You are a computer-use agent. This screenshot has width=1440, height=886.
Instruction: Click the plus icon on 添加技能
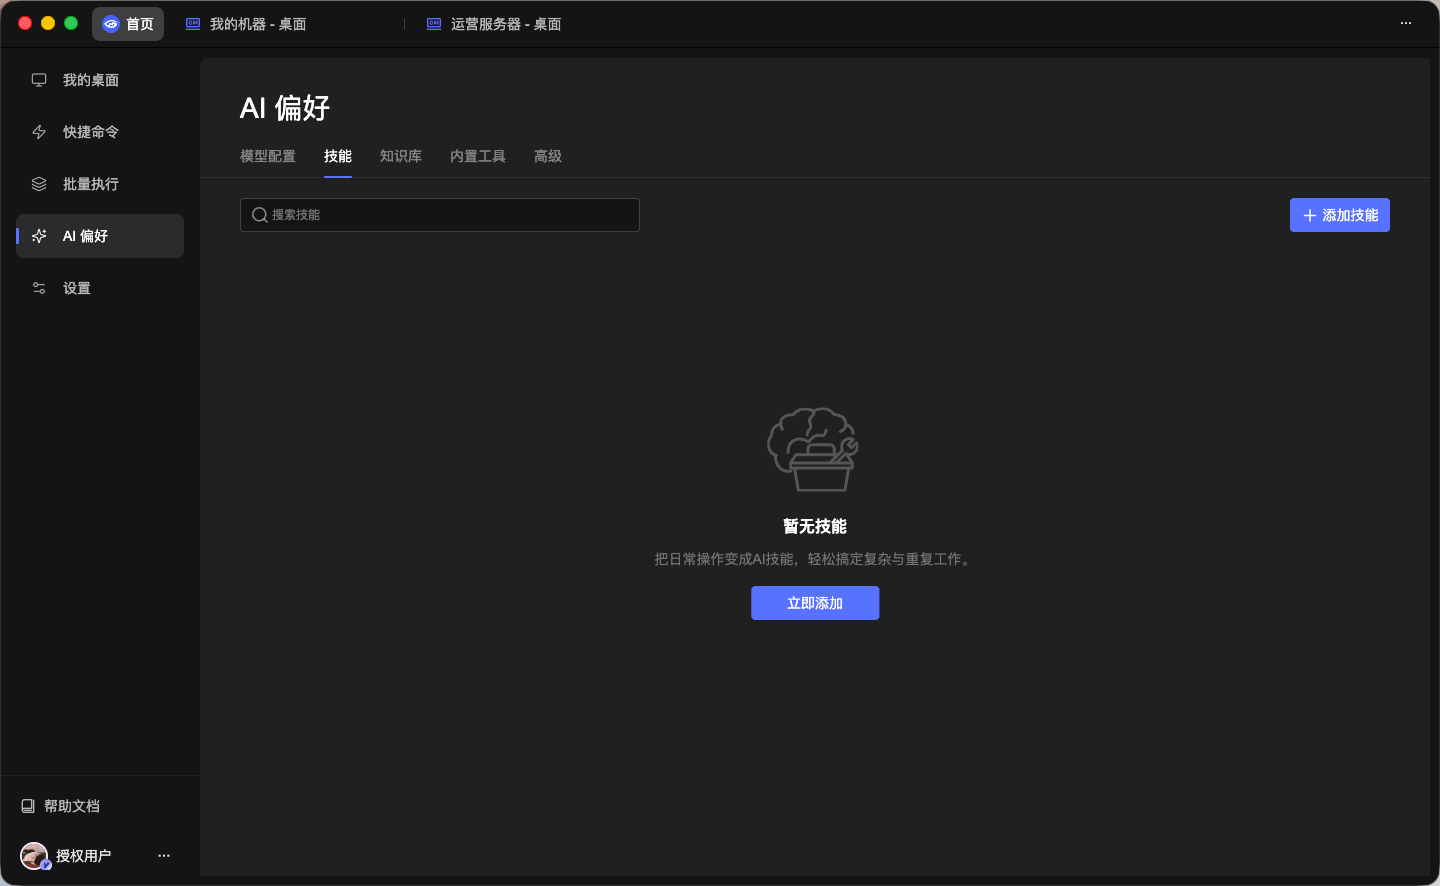click(1310, 215)
